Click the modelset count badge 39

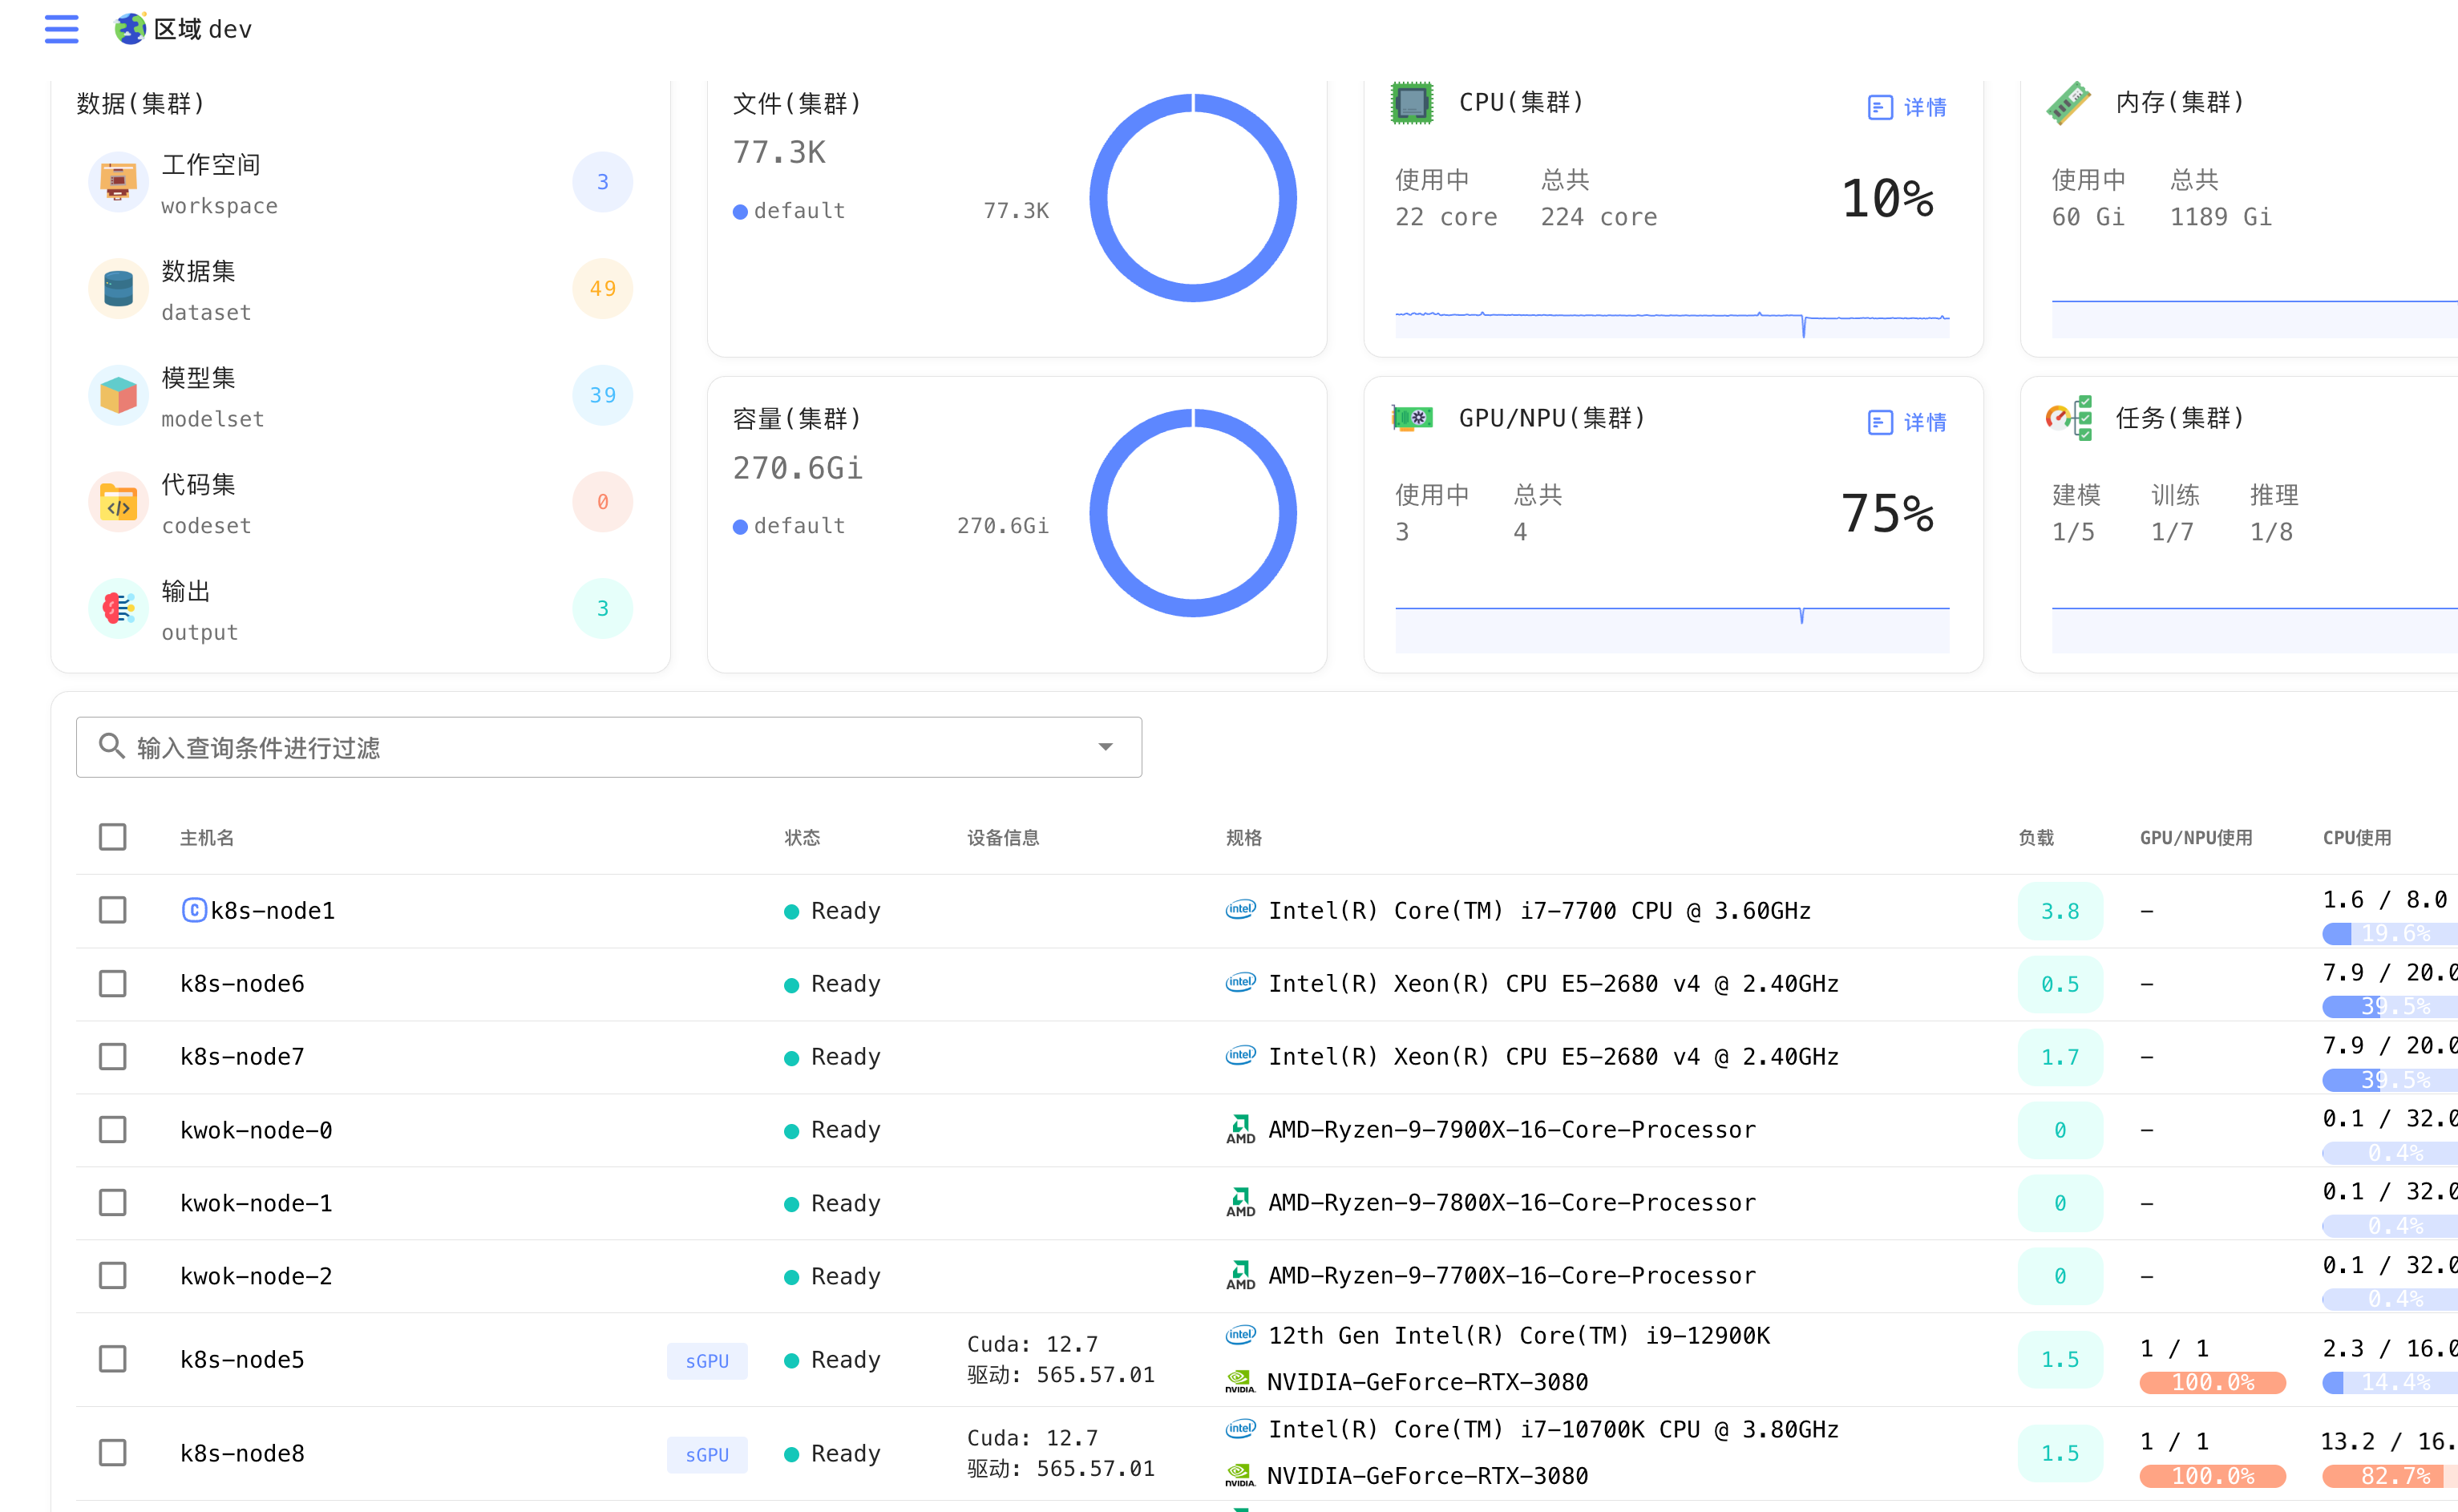coord(603,395)
